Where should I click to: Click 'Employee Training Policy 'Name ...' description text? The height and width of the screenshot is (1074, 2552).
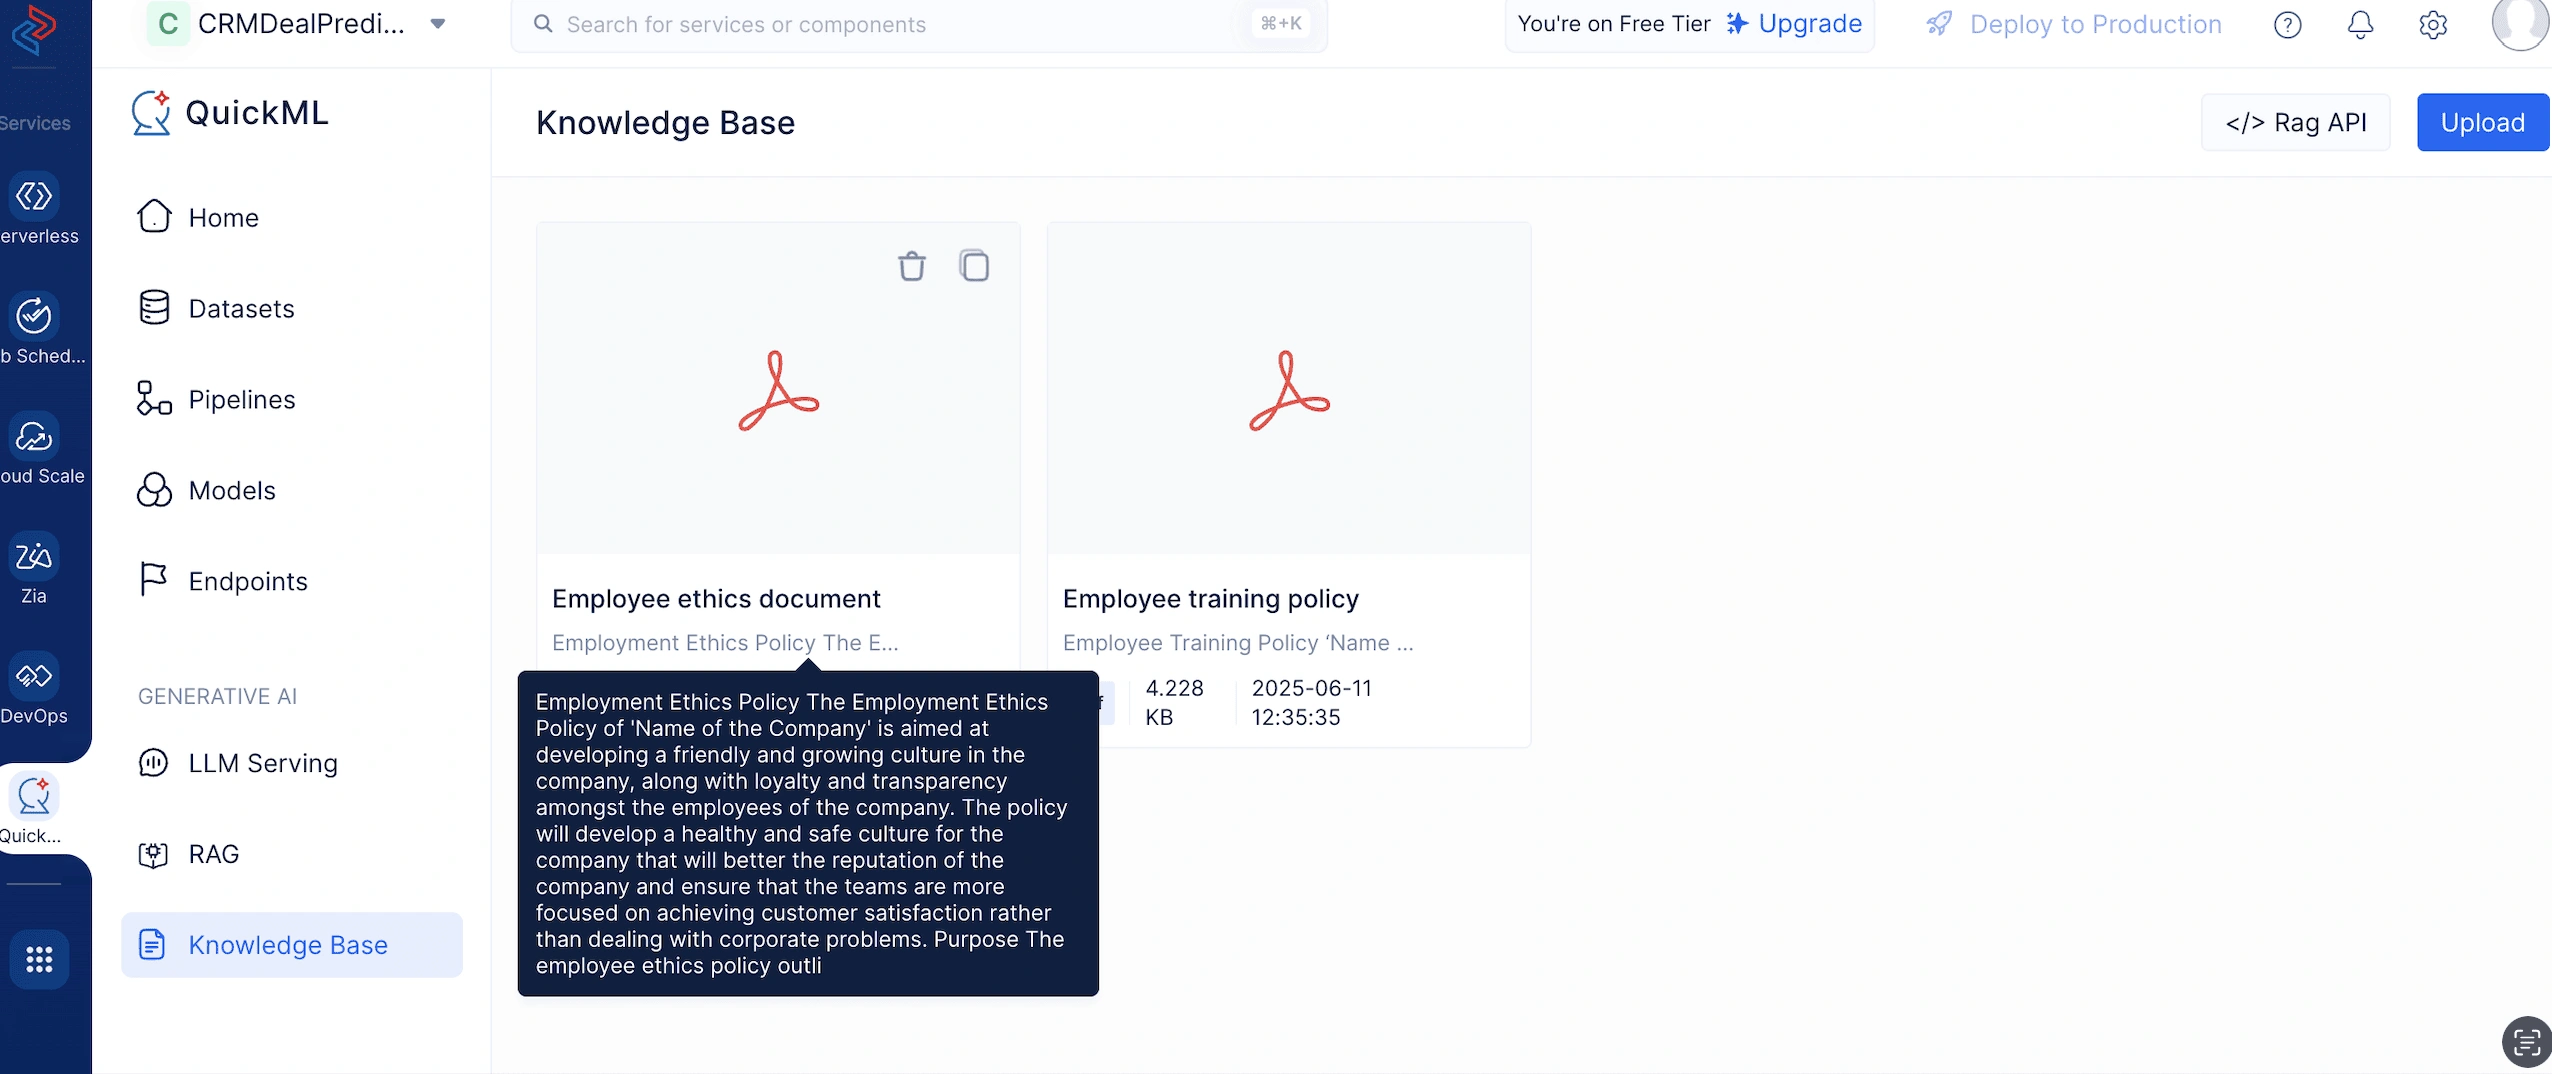click(1238, 642)
